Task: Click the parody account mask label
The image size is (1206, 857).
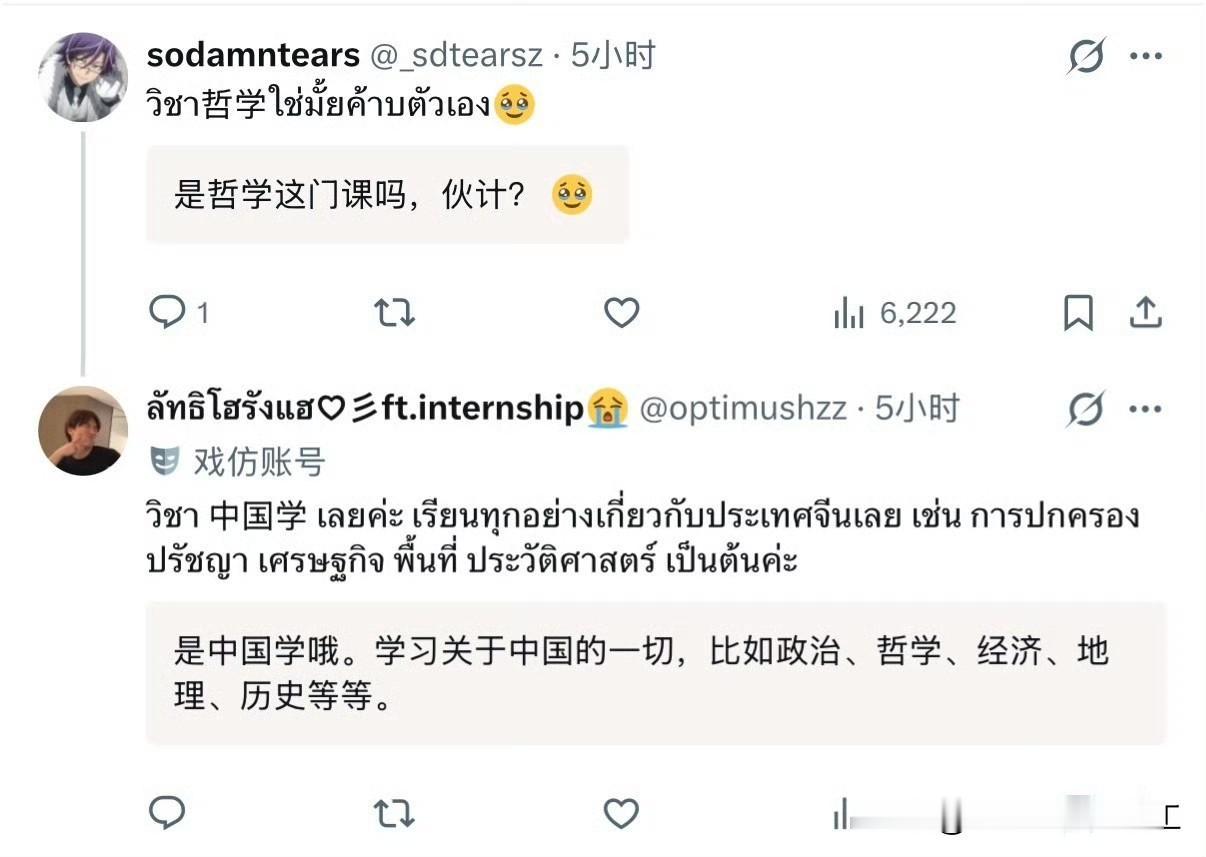Action: click(x=238, y=462)
